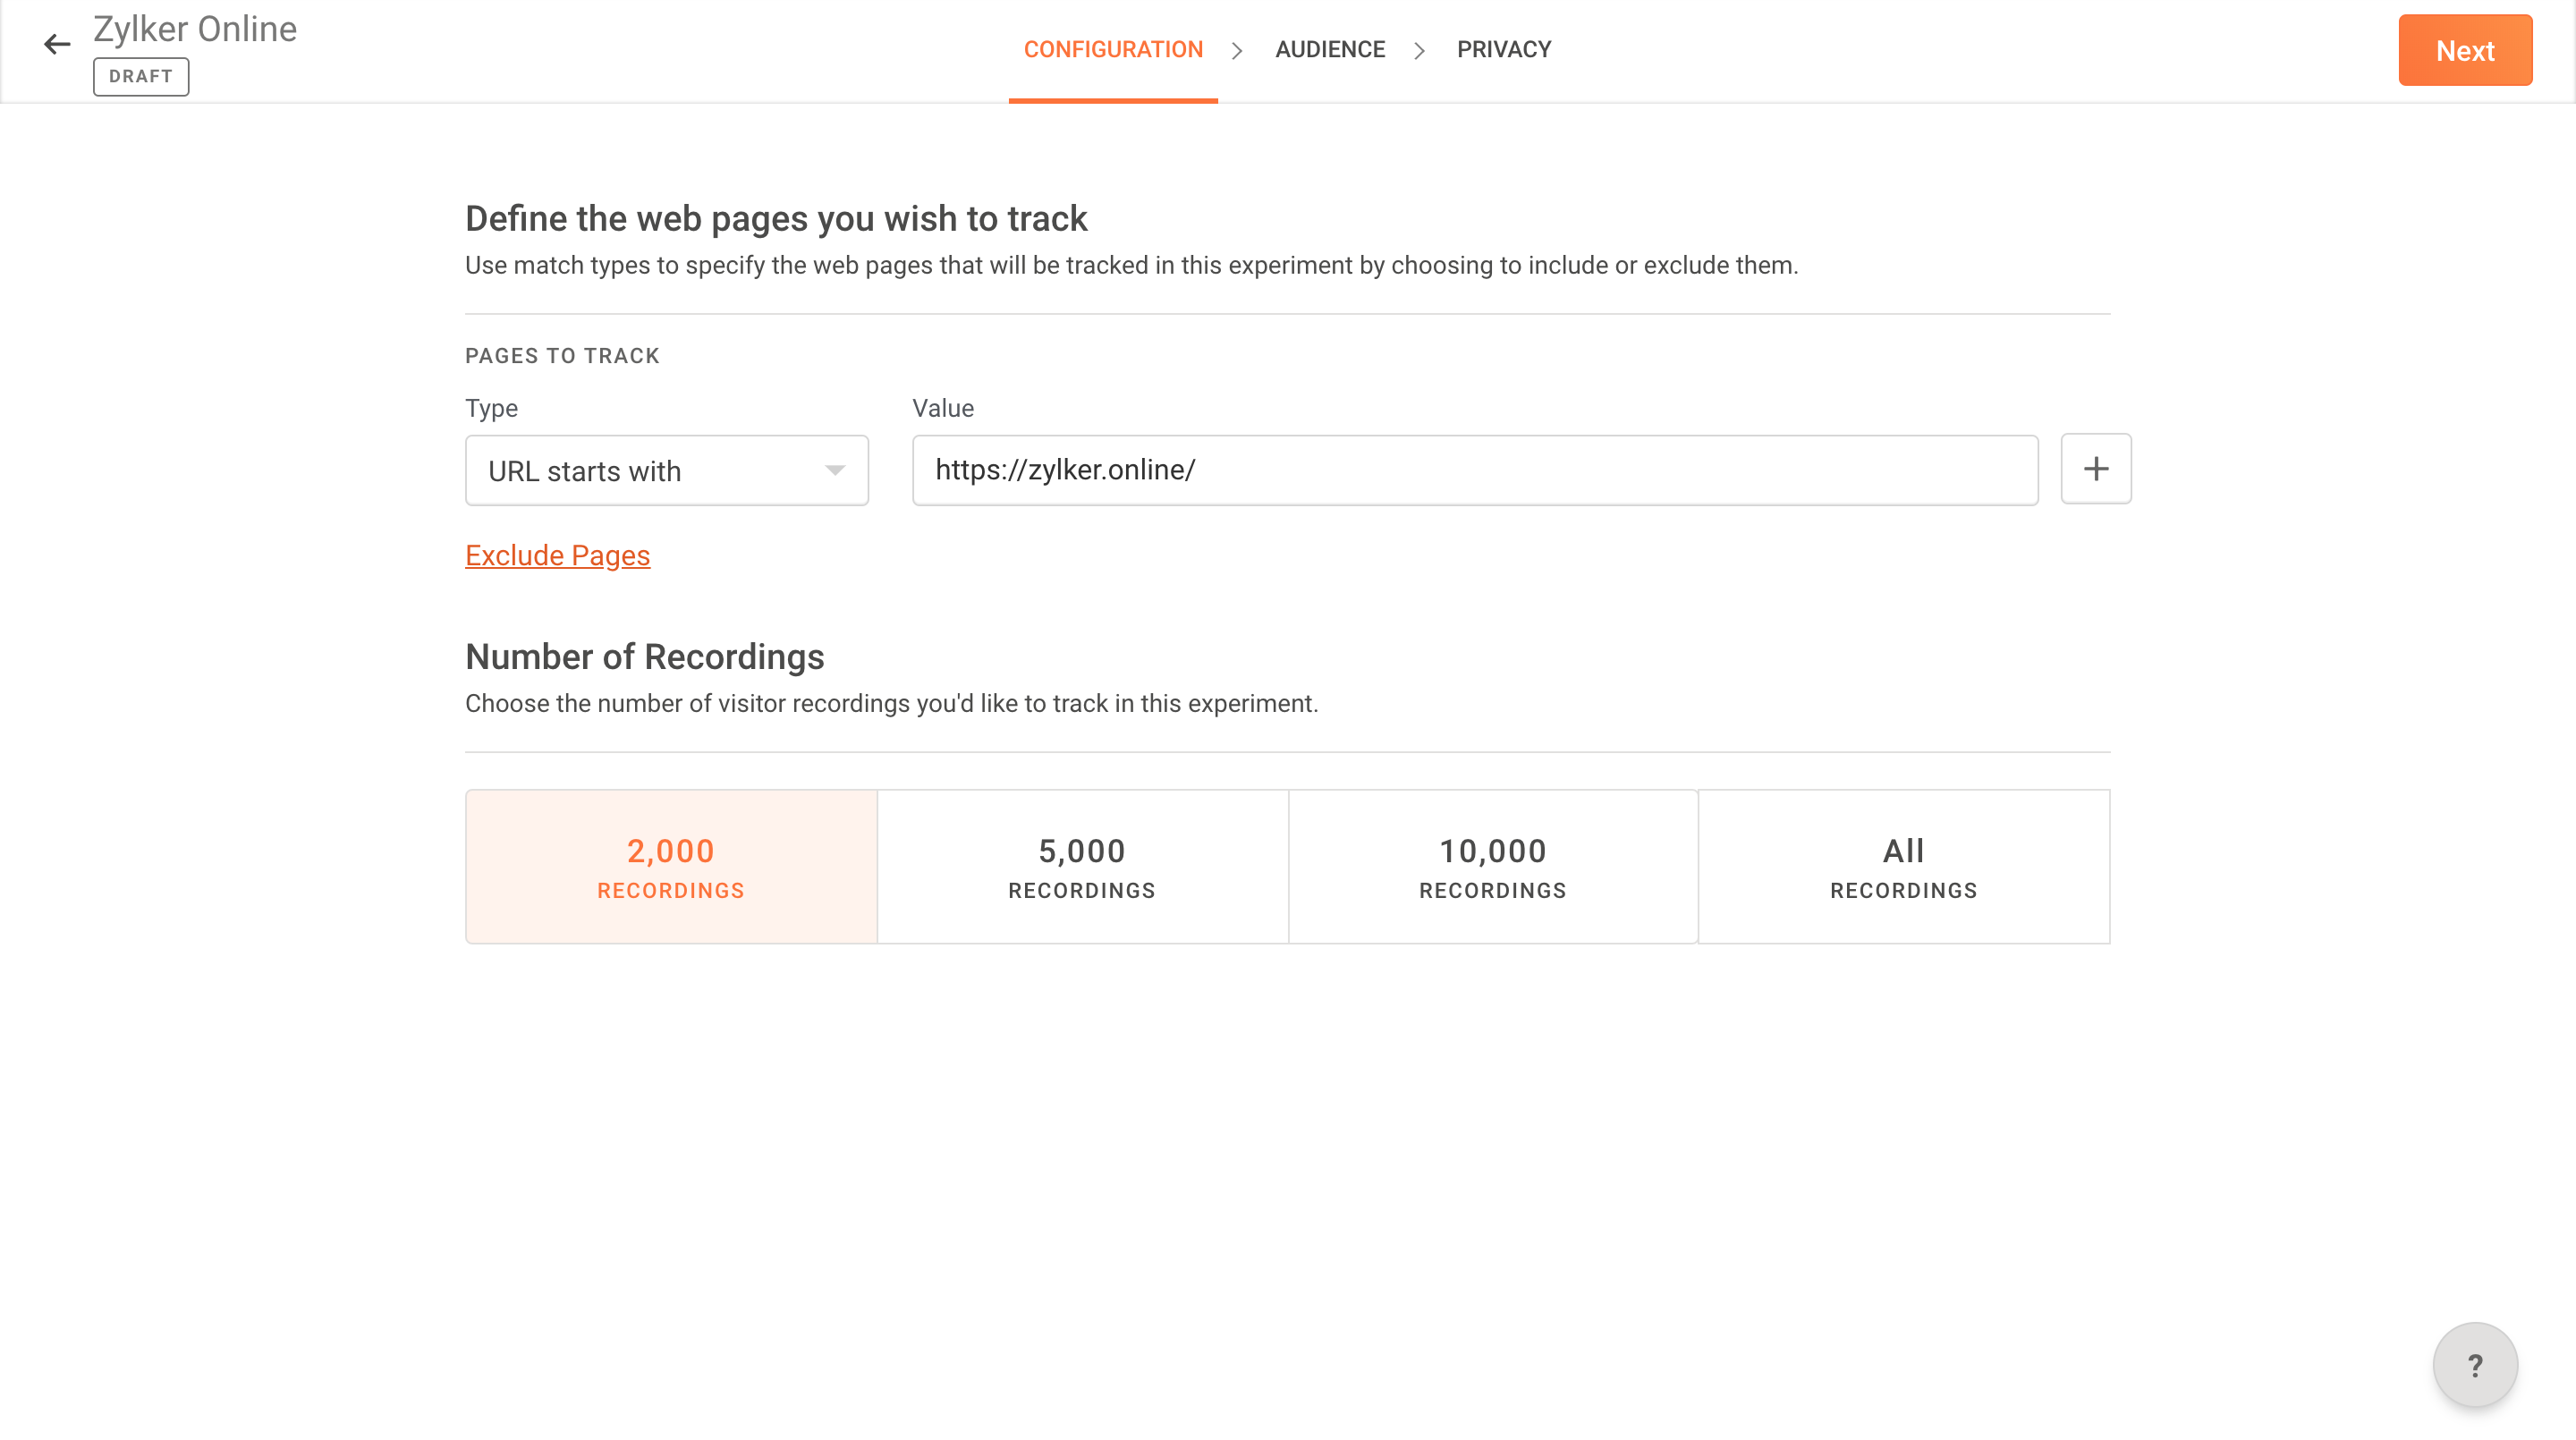Click the orange Next button
The height and width of the screenshot is (1440, 2576).
pyautogui.click(x=2465, y=50)
